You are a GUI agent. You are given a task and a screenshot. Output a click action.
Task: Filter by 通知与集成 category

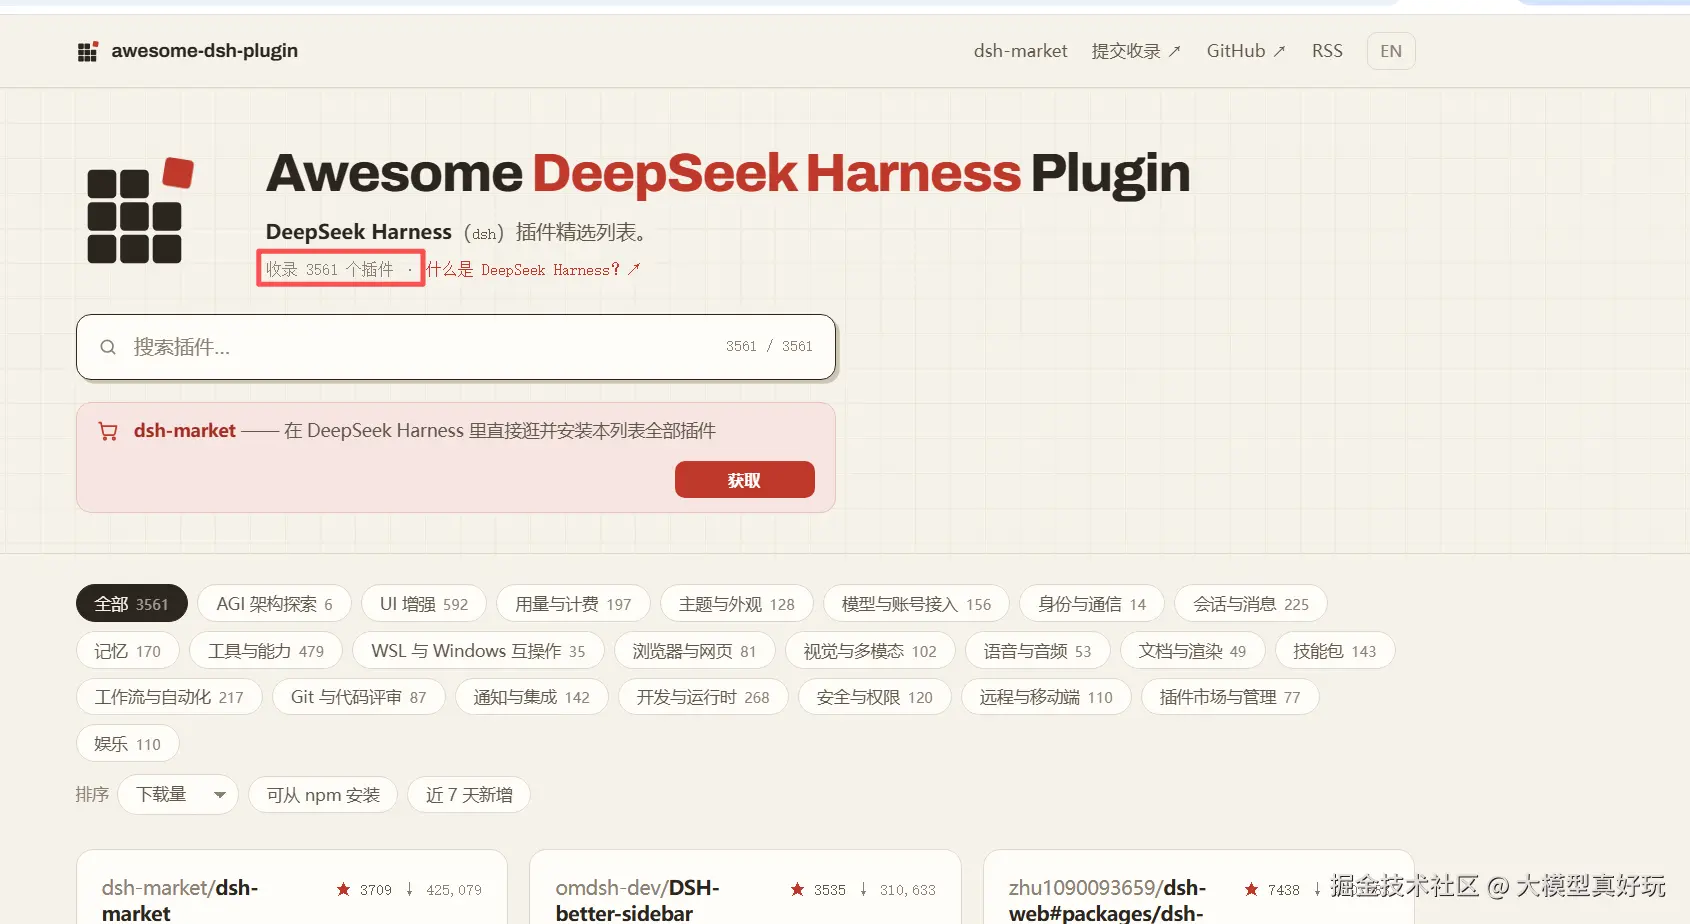pyautogui.click(x=532, y=696)
